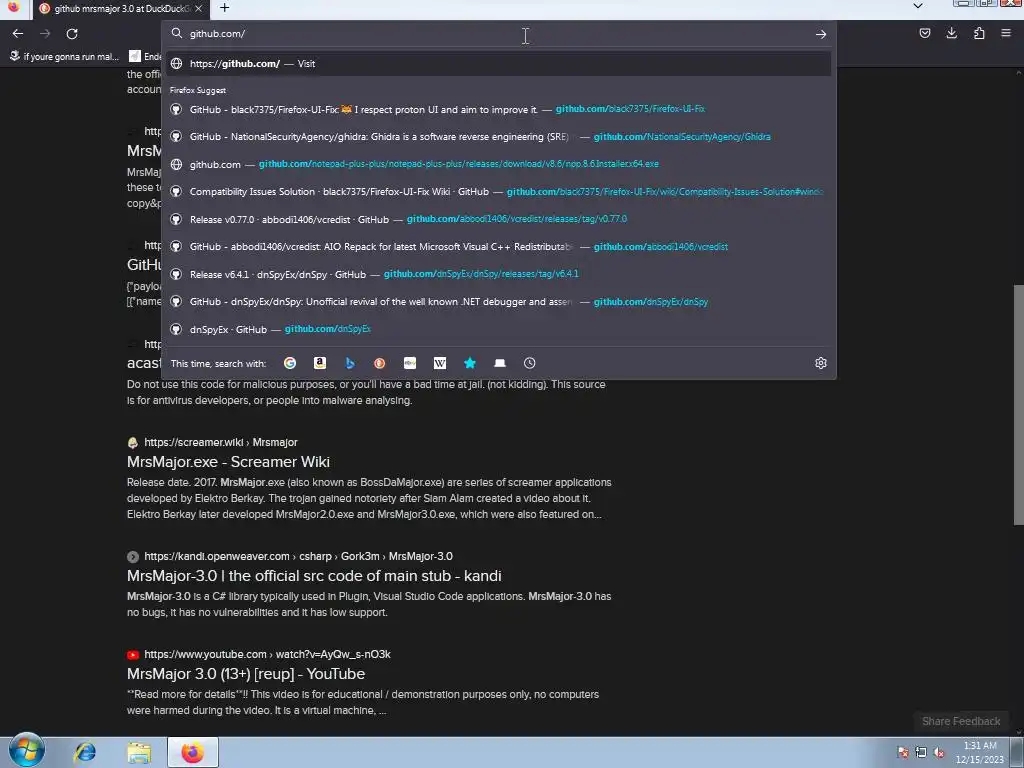
Task: Open 'if youre gonna run mal...' bookmark
Action: pos(64,57)
